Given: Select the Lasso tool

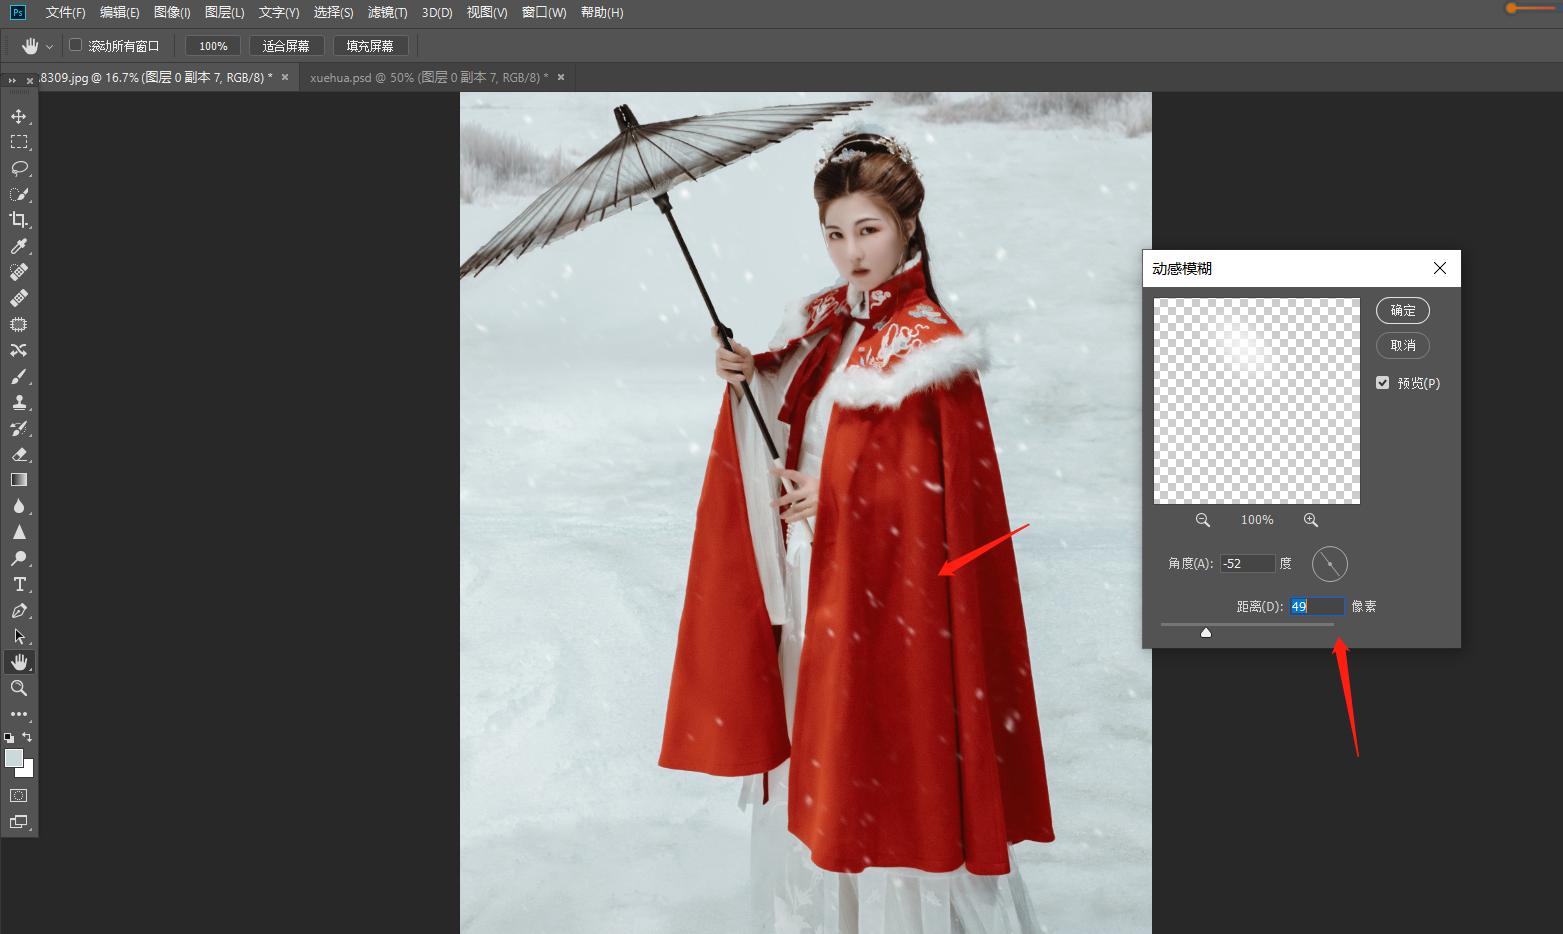Looking at the screenshot, I should tap(19, 168).
